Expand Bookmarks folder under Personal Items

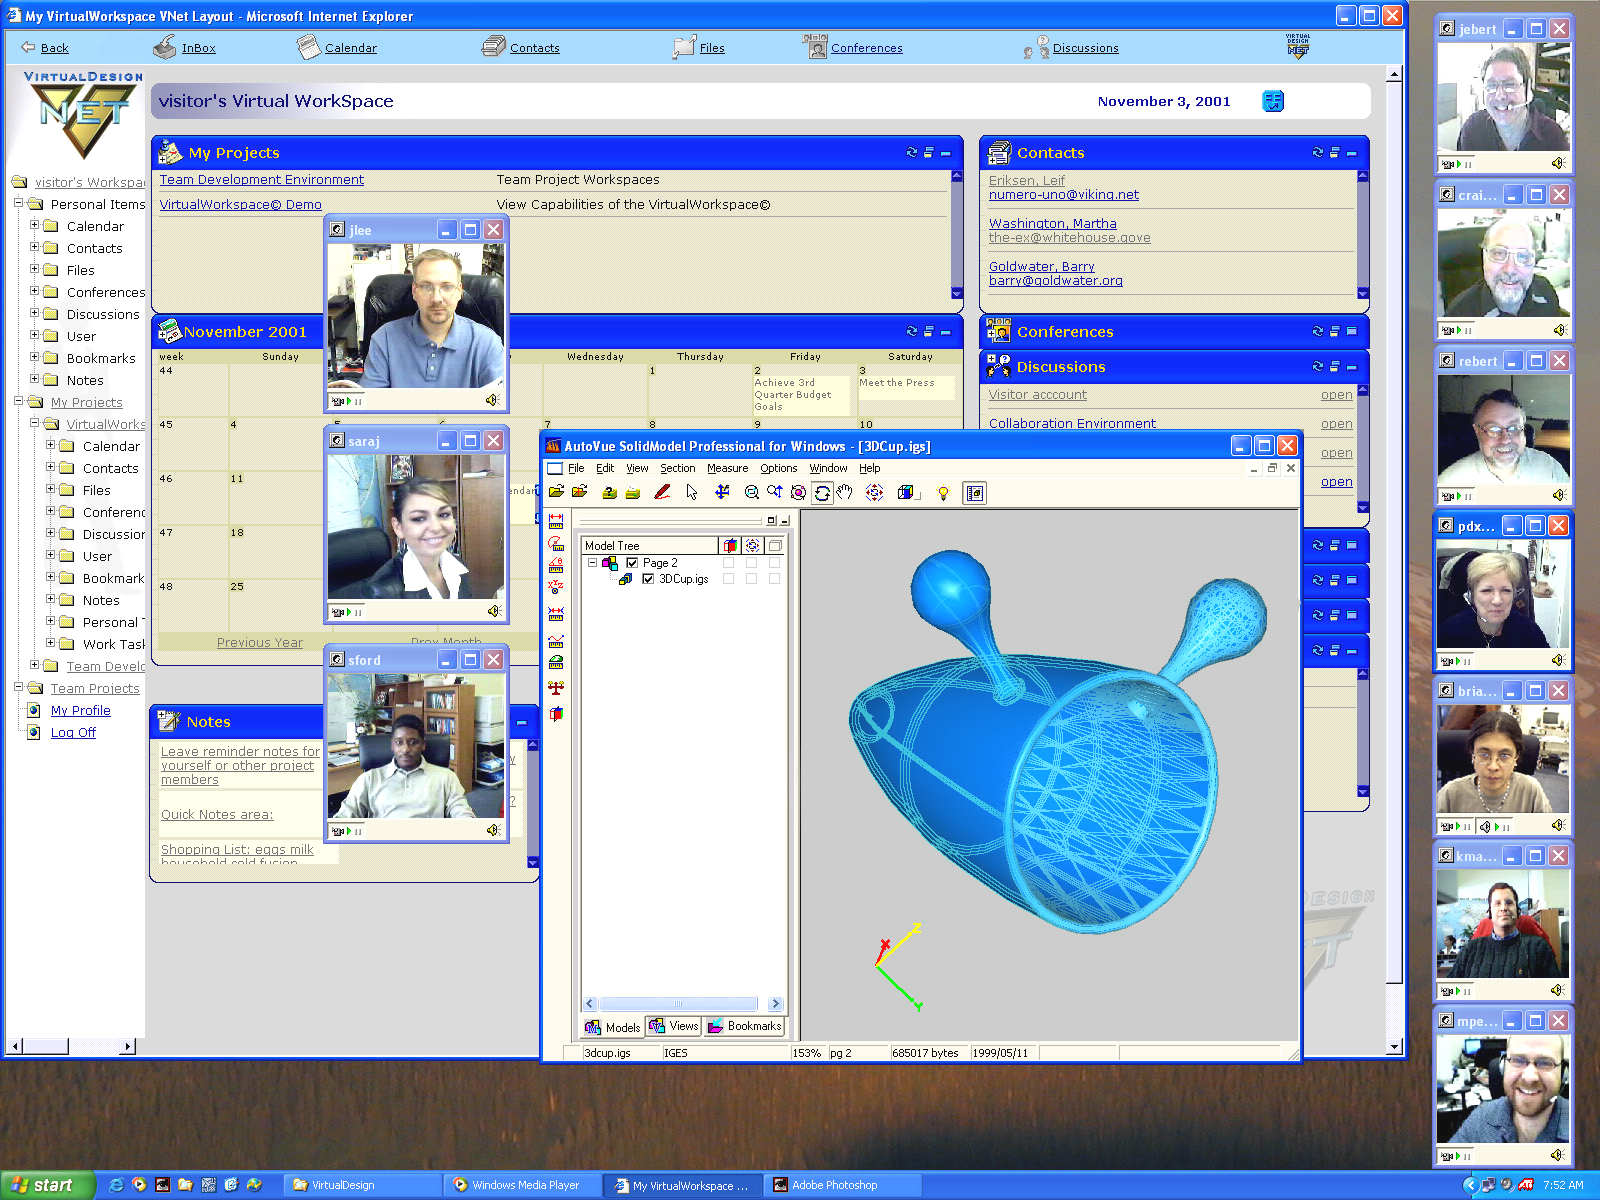34,357
